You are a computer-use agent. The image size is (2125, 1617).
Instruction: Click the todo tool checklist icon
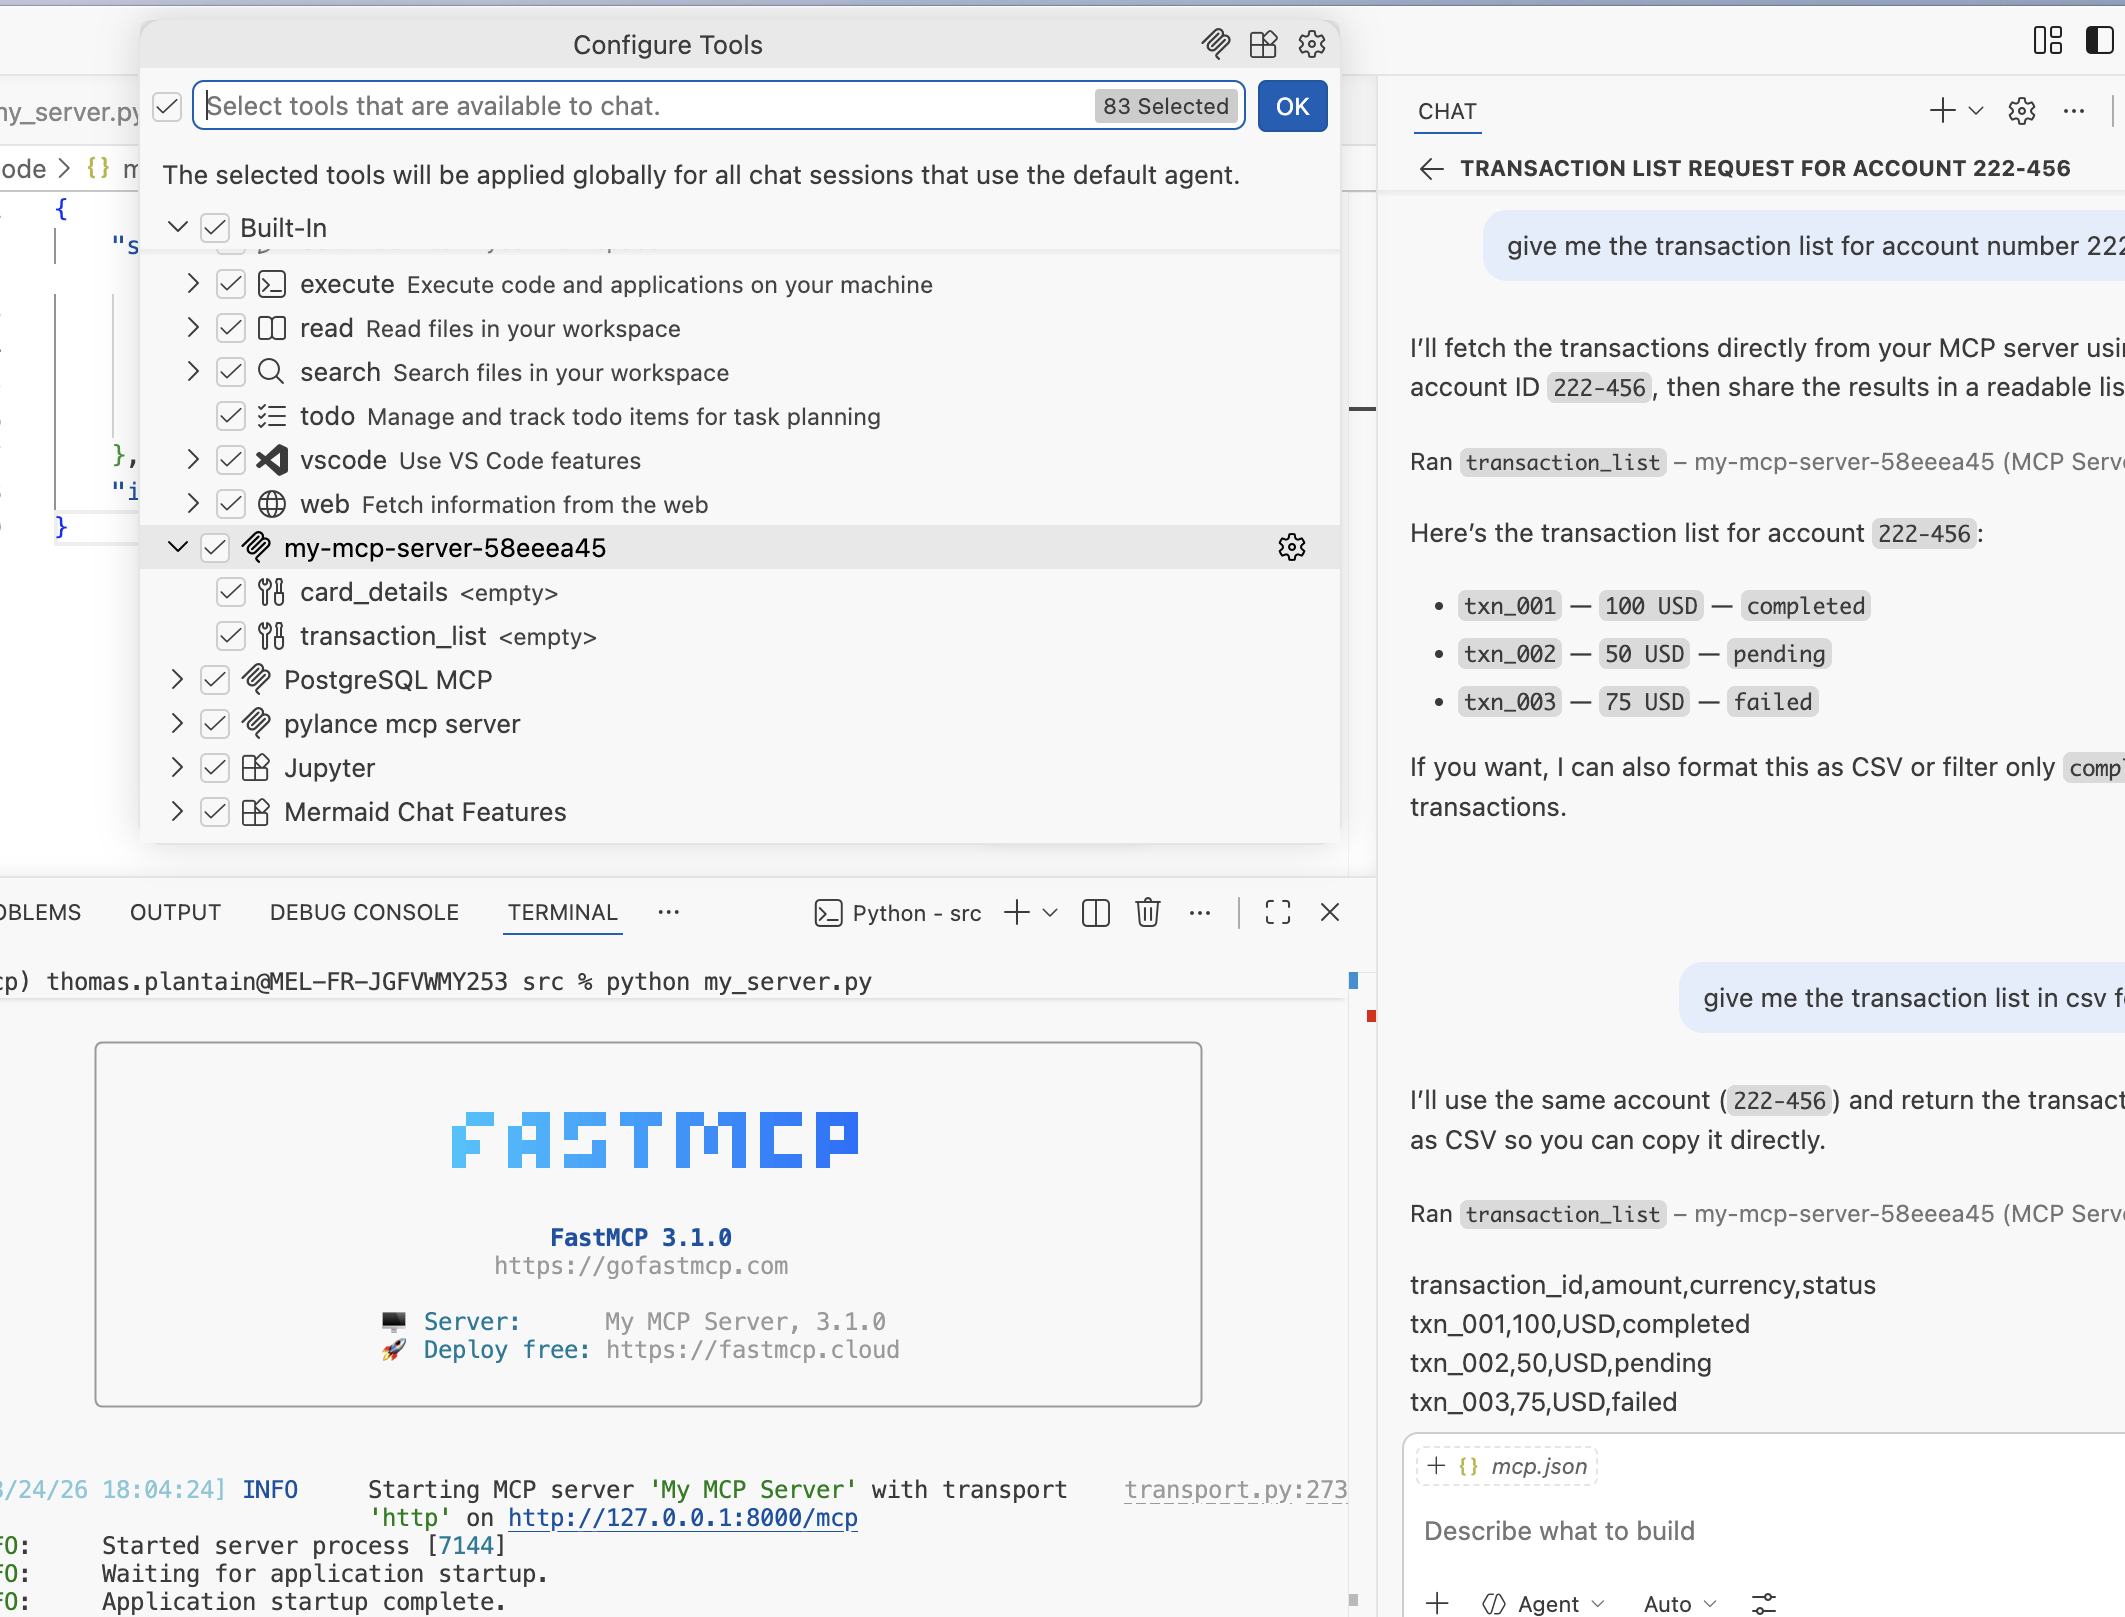point(272,416)
